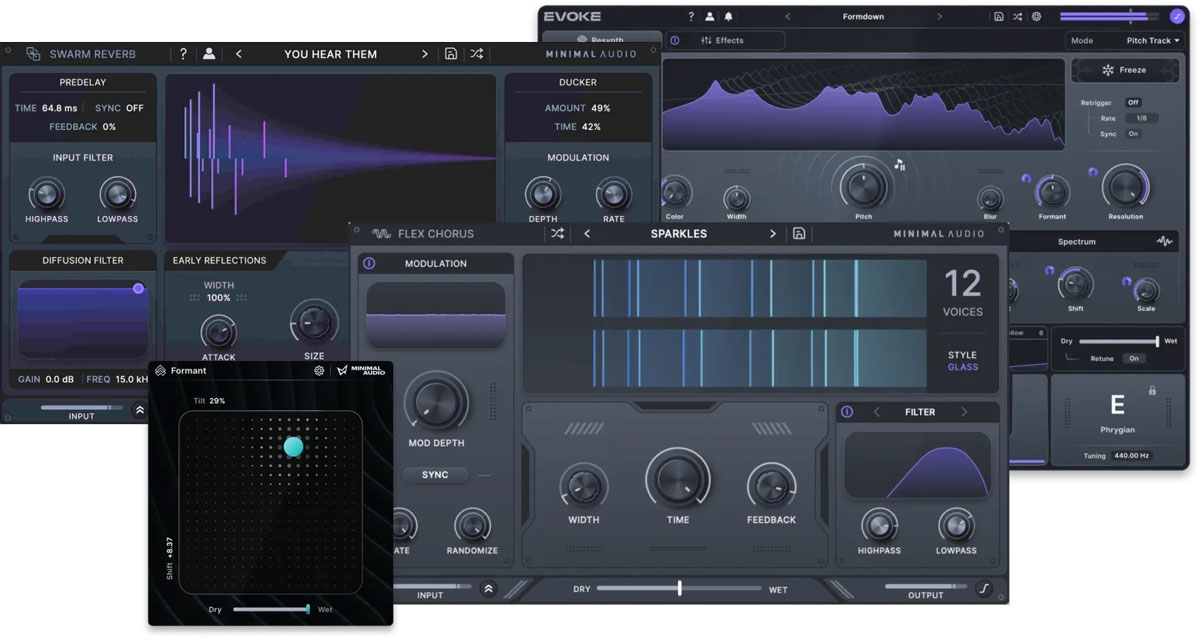Open Formant plugin settings gear
1200x638 pixels.
pos(319,370)
